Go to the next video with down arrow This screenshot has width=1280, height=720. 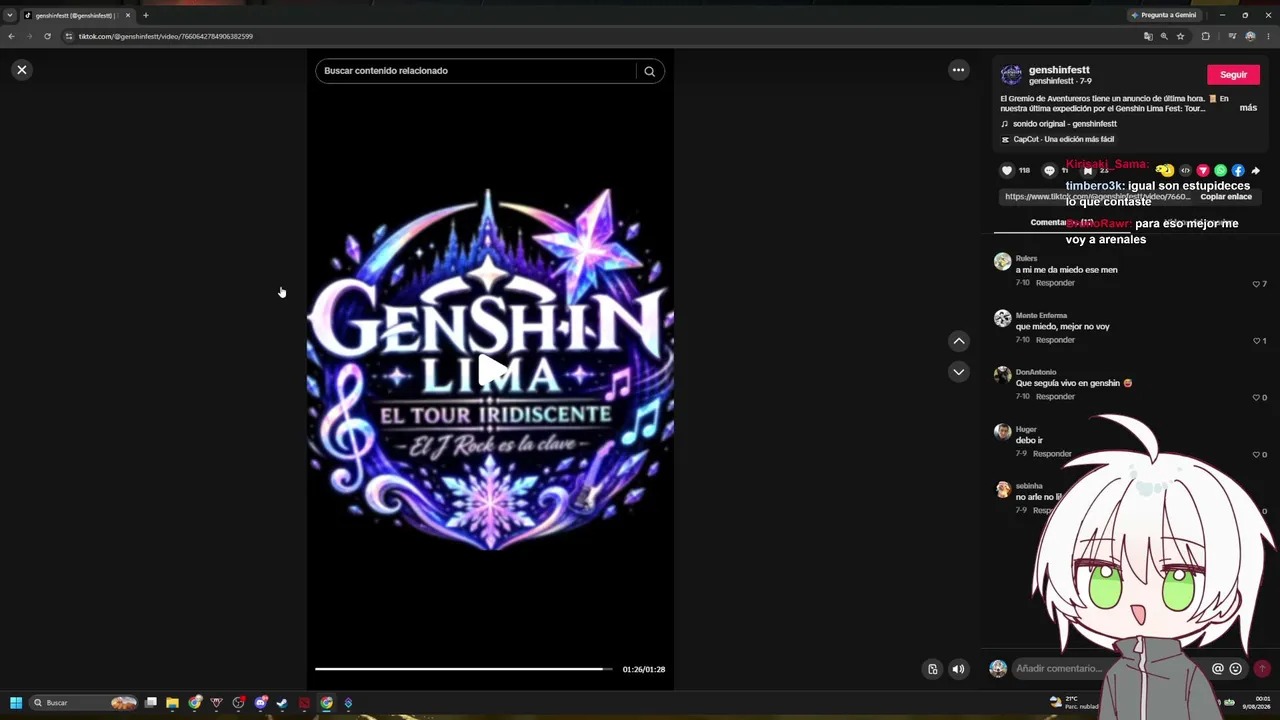click(x=958, y=372)
